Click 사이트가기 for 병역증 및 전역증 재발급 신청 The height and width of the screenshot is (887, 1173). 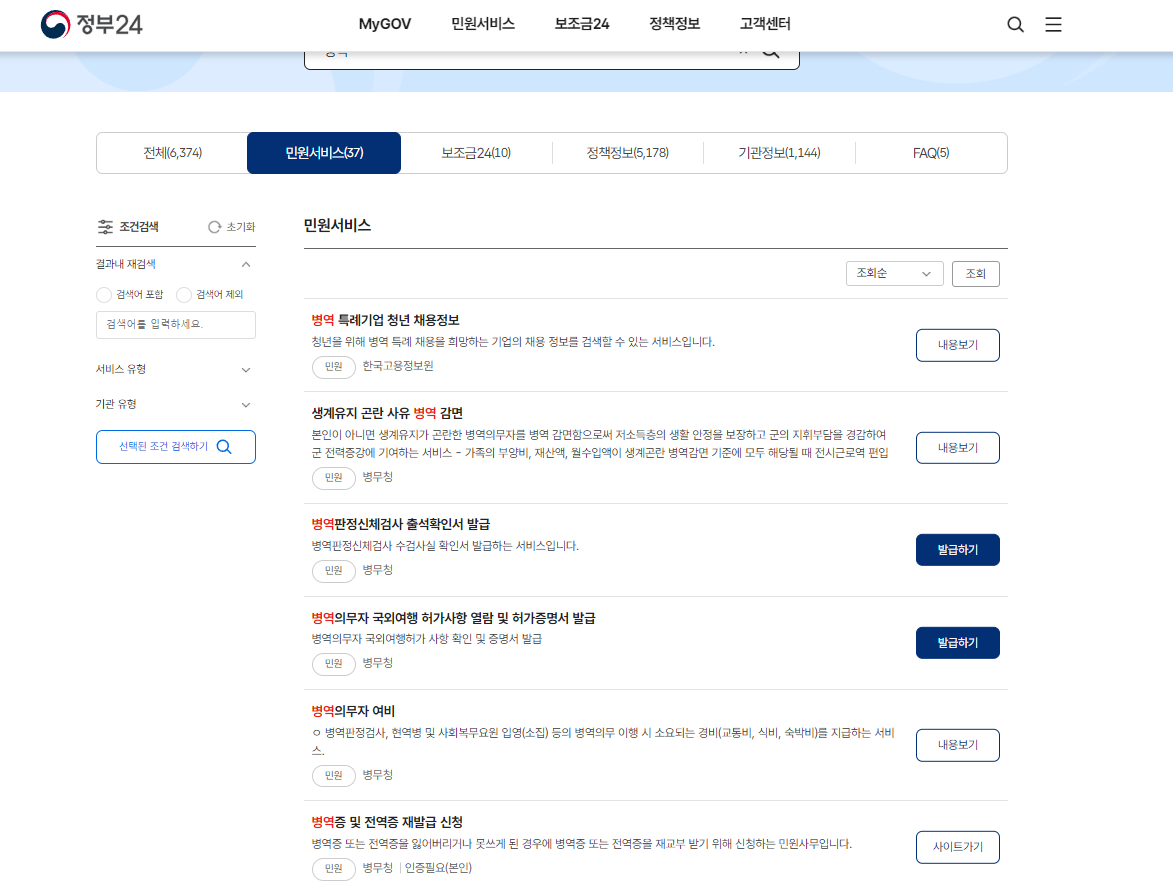tap(957, 846)
